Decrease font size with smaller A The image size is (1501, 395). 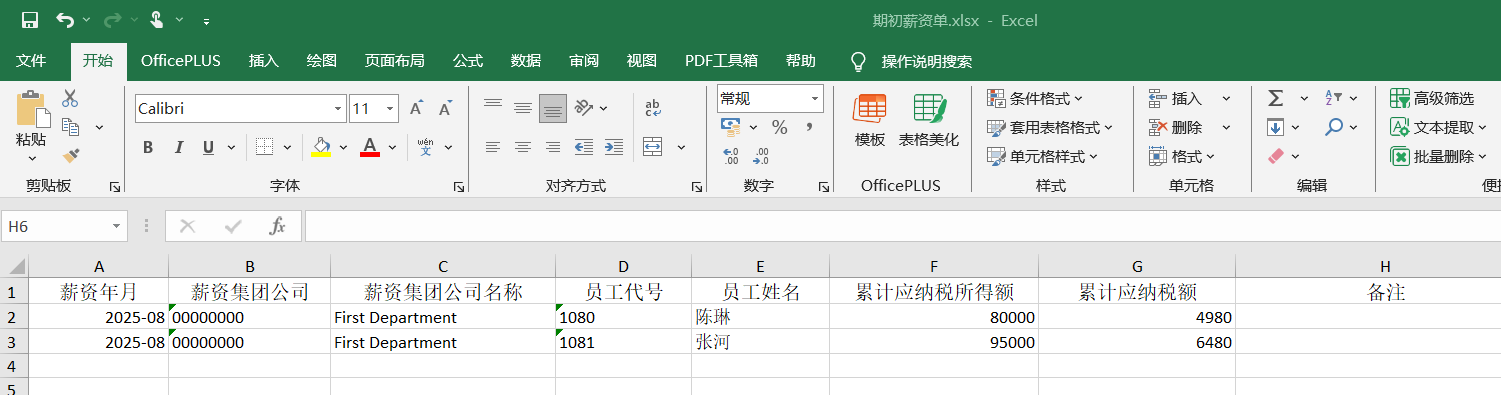(446, 108)
